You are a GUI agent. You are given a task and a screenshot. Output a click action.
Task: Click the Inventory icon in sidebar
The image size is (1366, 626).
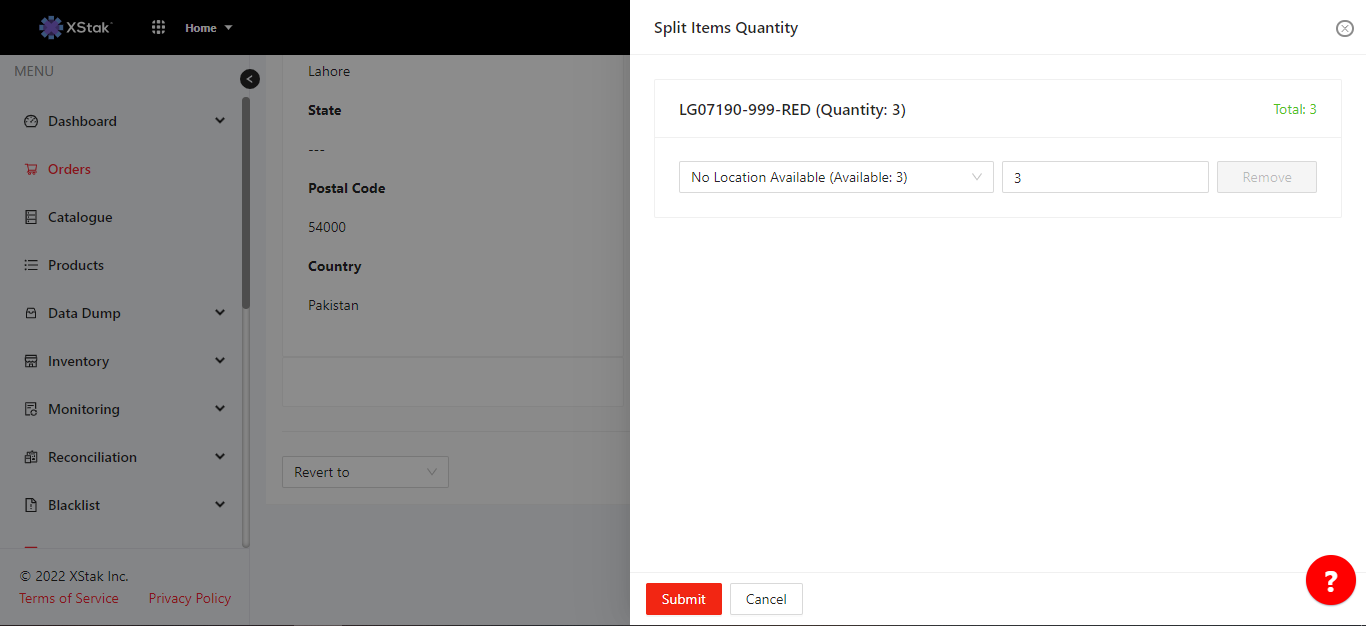click(30, 361)
